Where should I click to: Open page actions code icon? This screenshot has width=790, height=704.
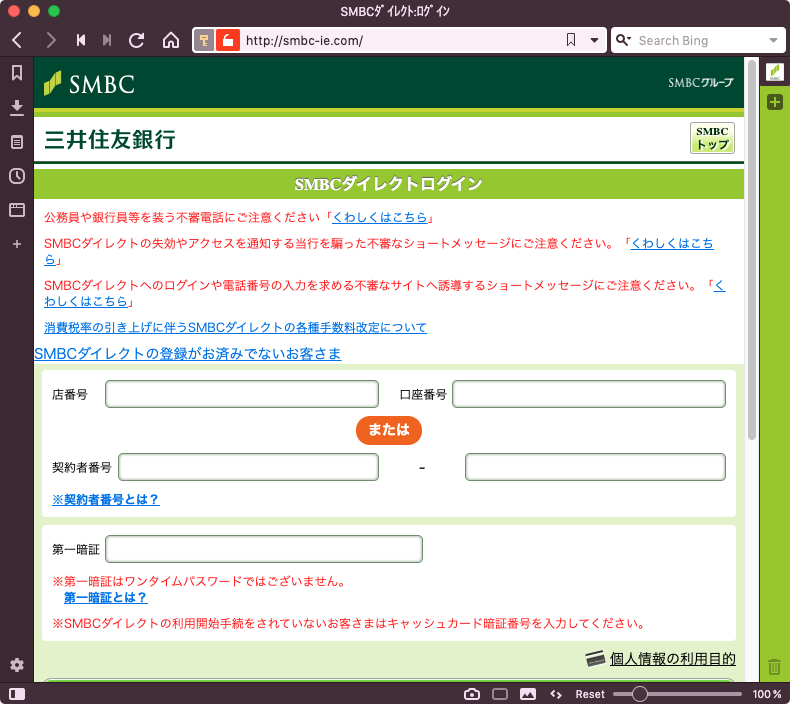pyautogui.click(x=556, y=694)
